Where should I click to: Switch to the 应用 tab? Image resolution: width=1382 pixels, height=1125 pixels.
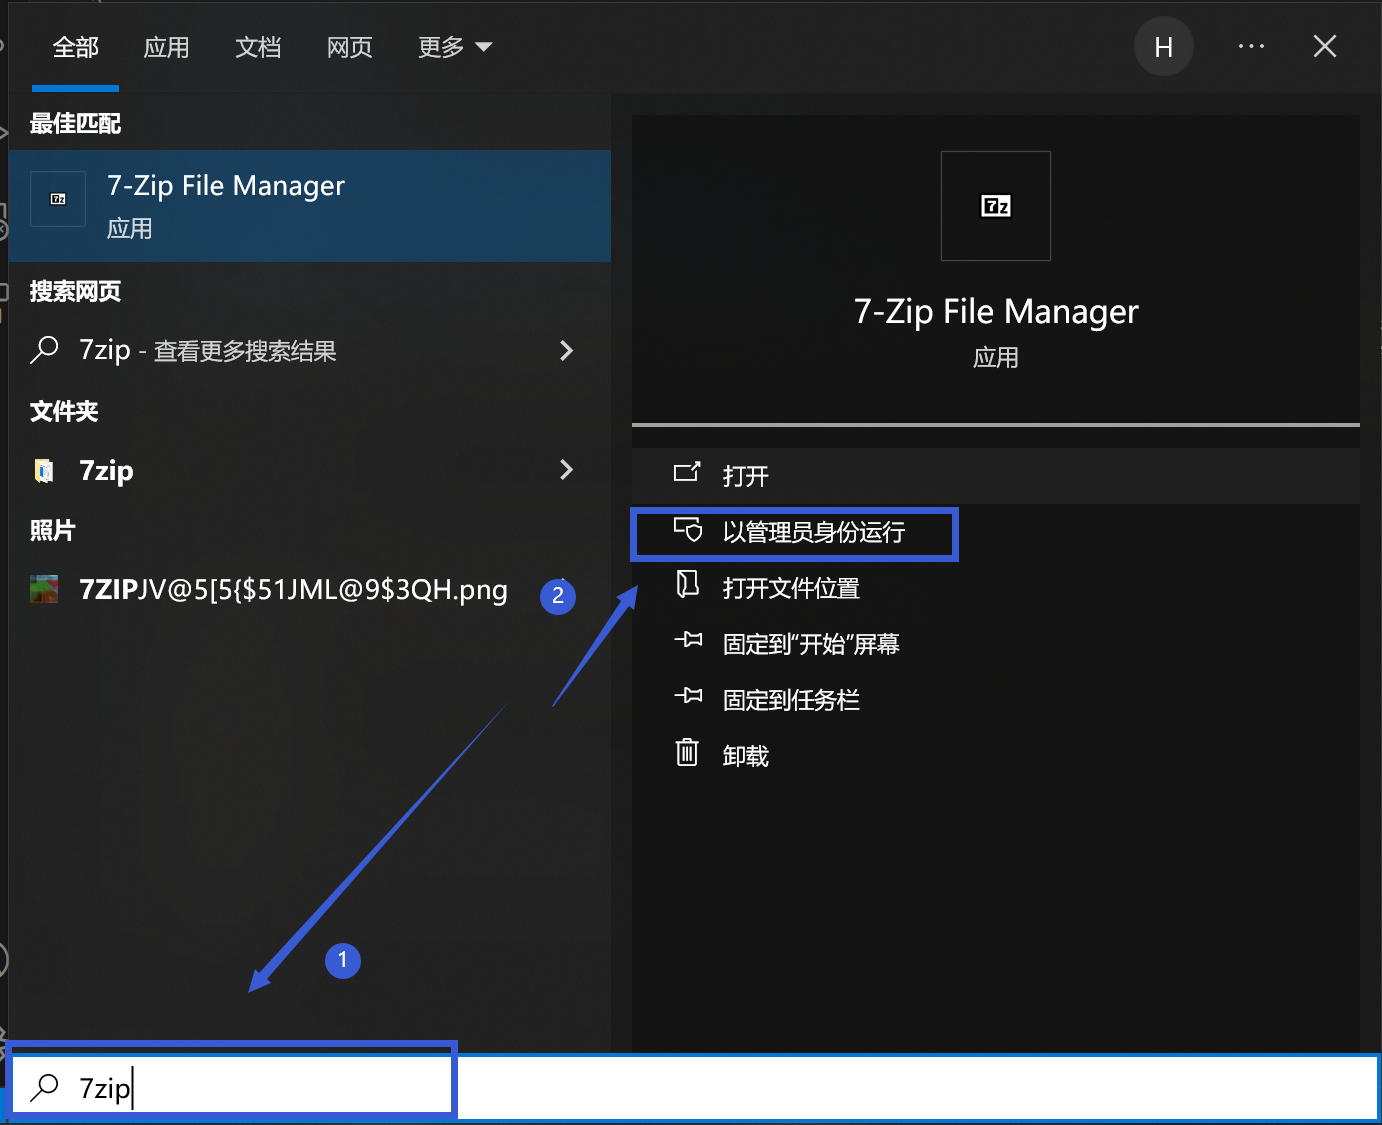[166, 47]
